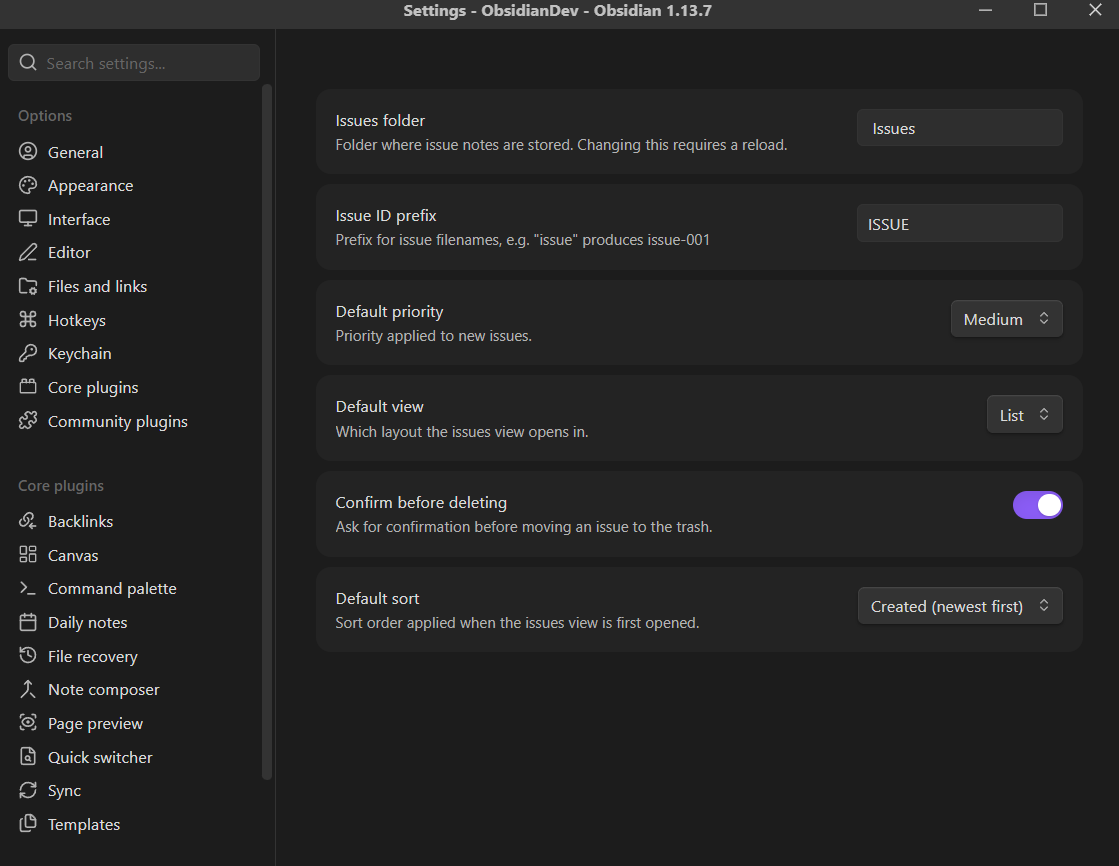Viewport: 1119px width, 866px height.
Task: Click the File recovery clock icon
Action: [28, 656]
